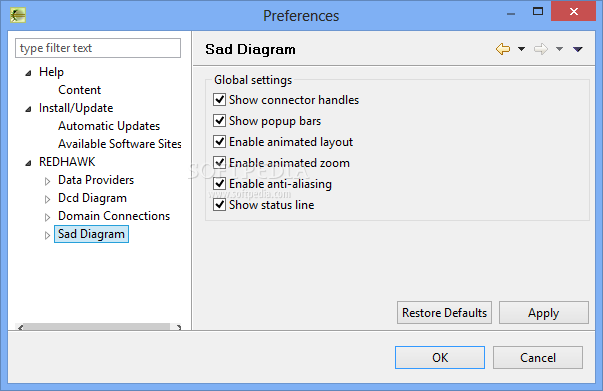Open the back history dropdown arrow
The height and width of the screenshot is (391, 603).
[521, 49]
